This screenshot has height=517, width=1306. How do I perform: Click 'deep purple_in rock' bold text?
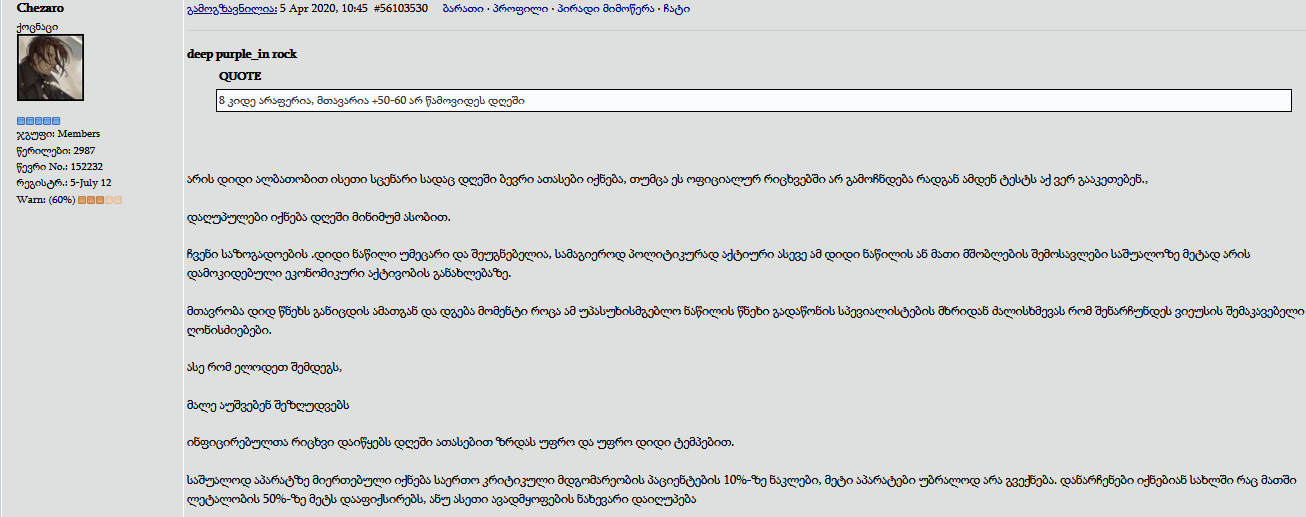tap(242, 54)
